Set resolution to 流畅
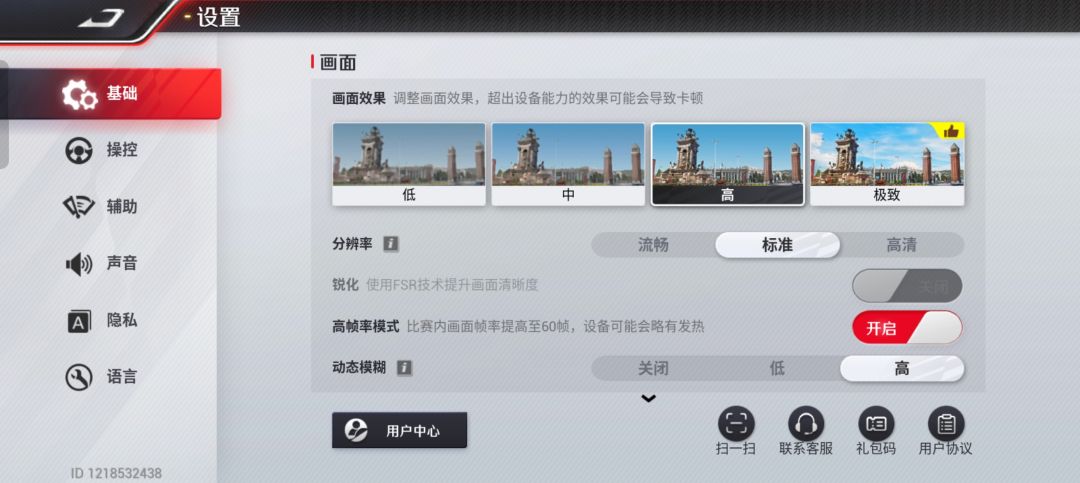Screen dimensions: 1080x483 pos(653,245)
